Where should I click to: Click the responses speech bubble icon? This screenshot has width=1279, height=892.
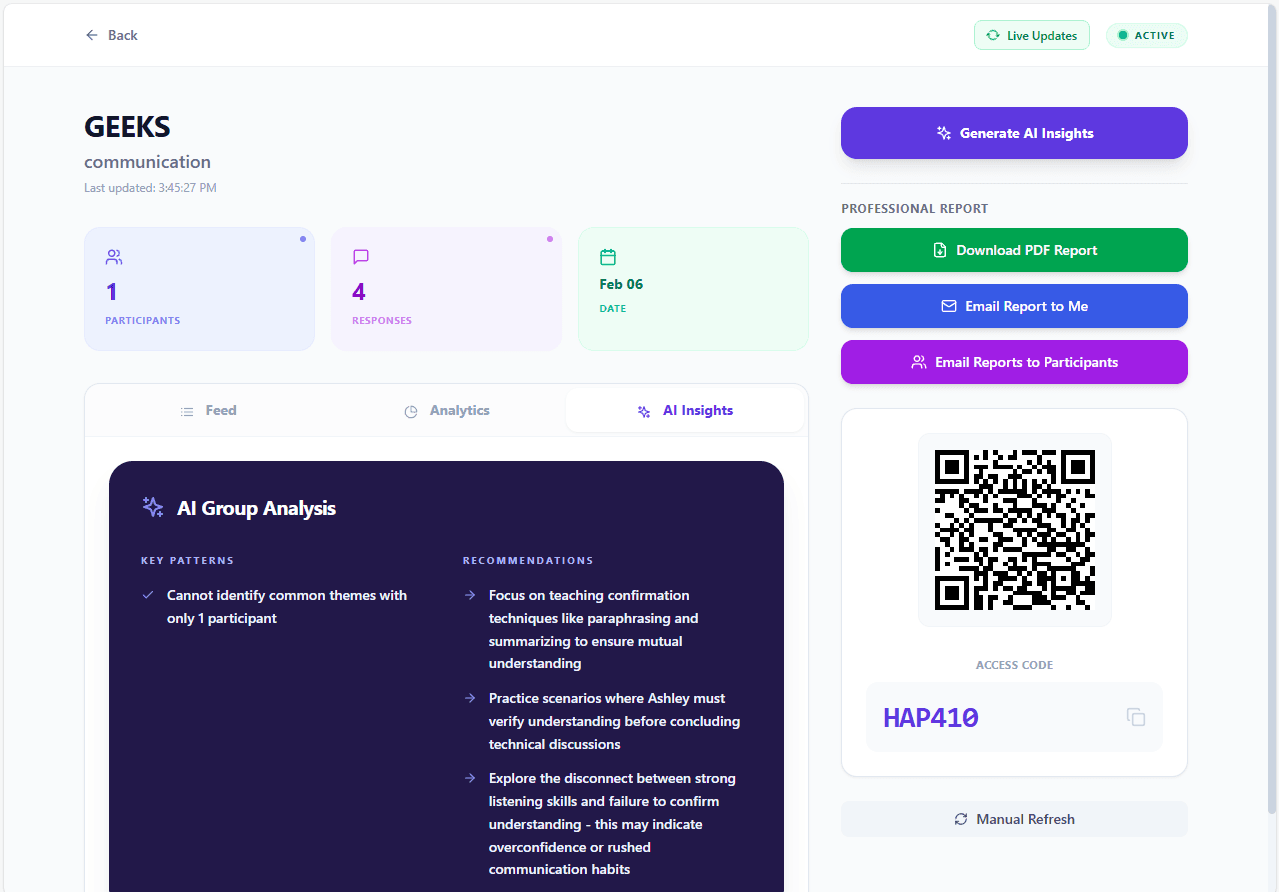(360, 256)
